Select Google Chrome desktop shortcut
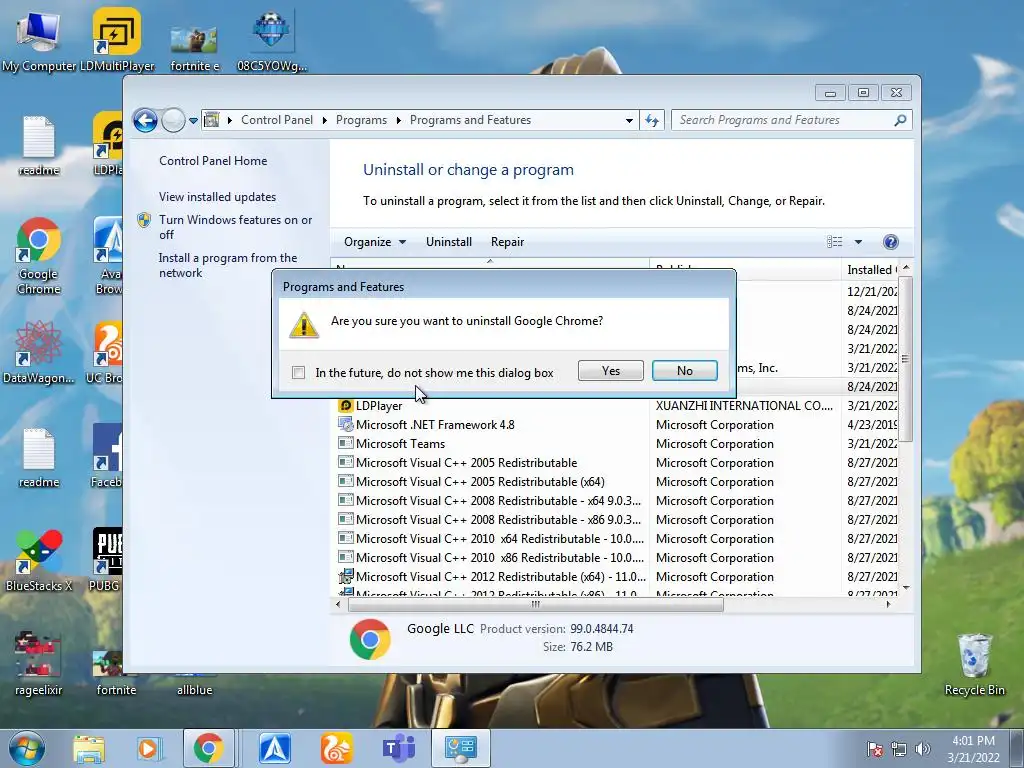 [39, 256]
